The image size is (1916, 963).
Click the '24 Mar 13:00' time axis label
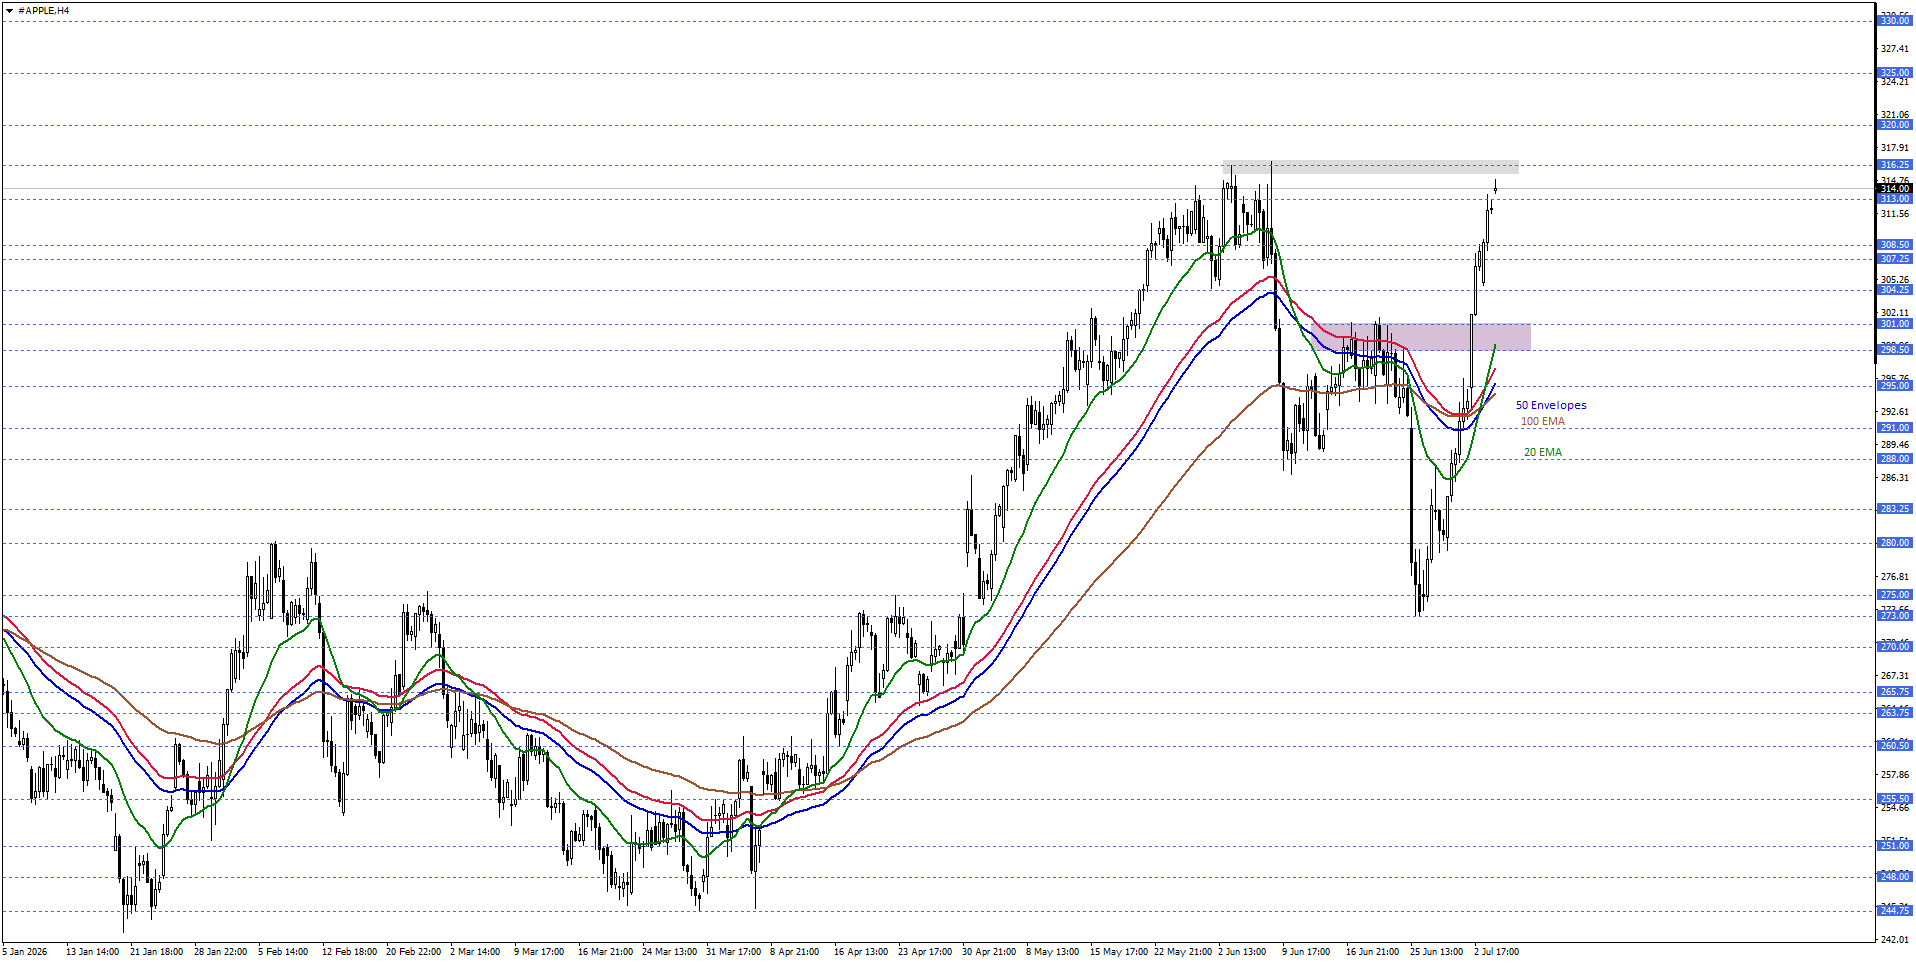pyautogui.click(x=669, y=951)
